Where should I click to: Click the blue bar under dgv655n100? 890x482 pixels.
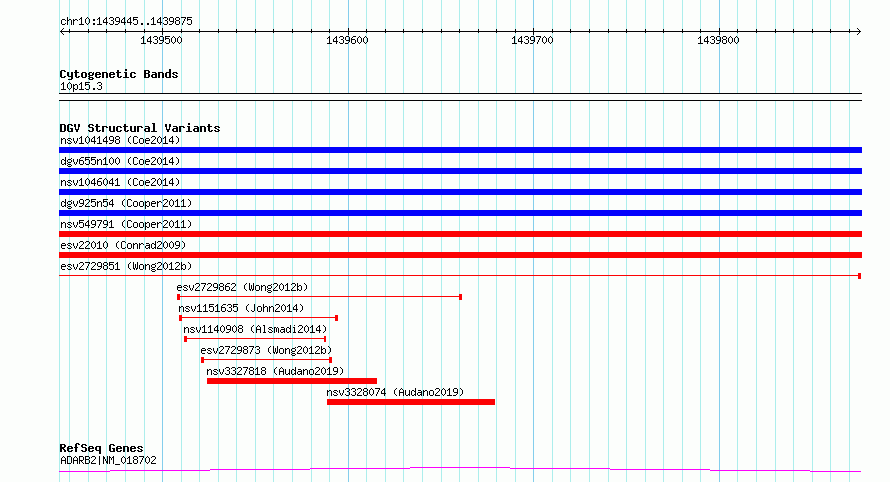click(x=460, y=171)
